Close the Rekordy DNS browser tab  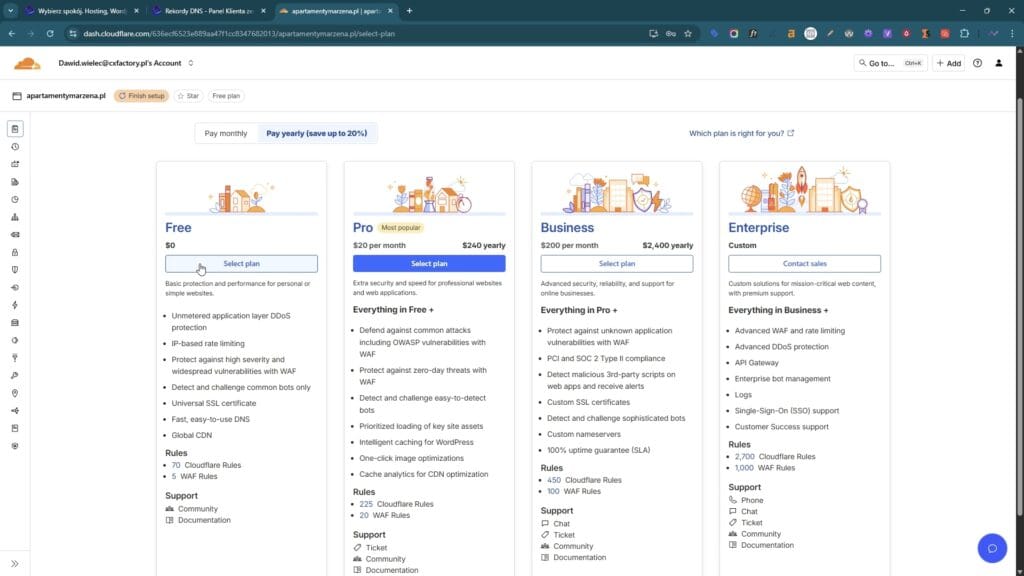tap(263, 11)
